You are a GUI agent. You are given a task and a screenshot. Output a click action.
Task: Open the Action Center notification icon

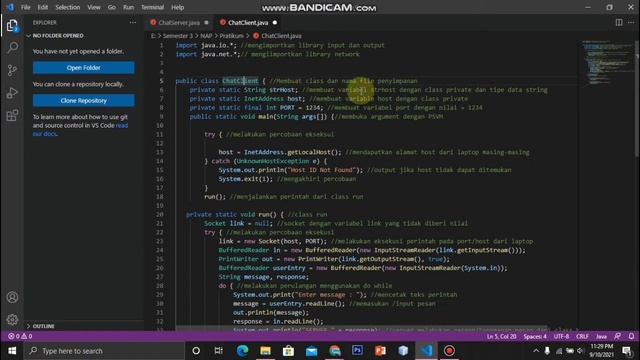pyautogui.click(x=627, y=351)
